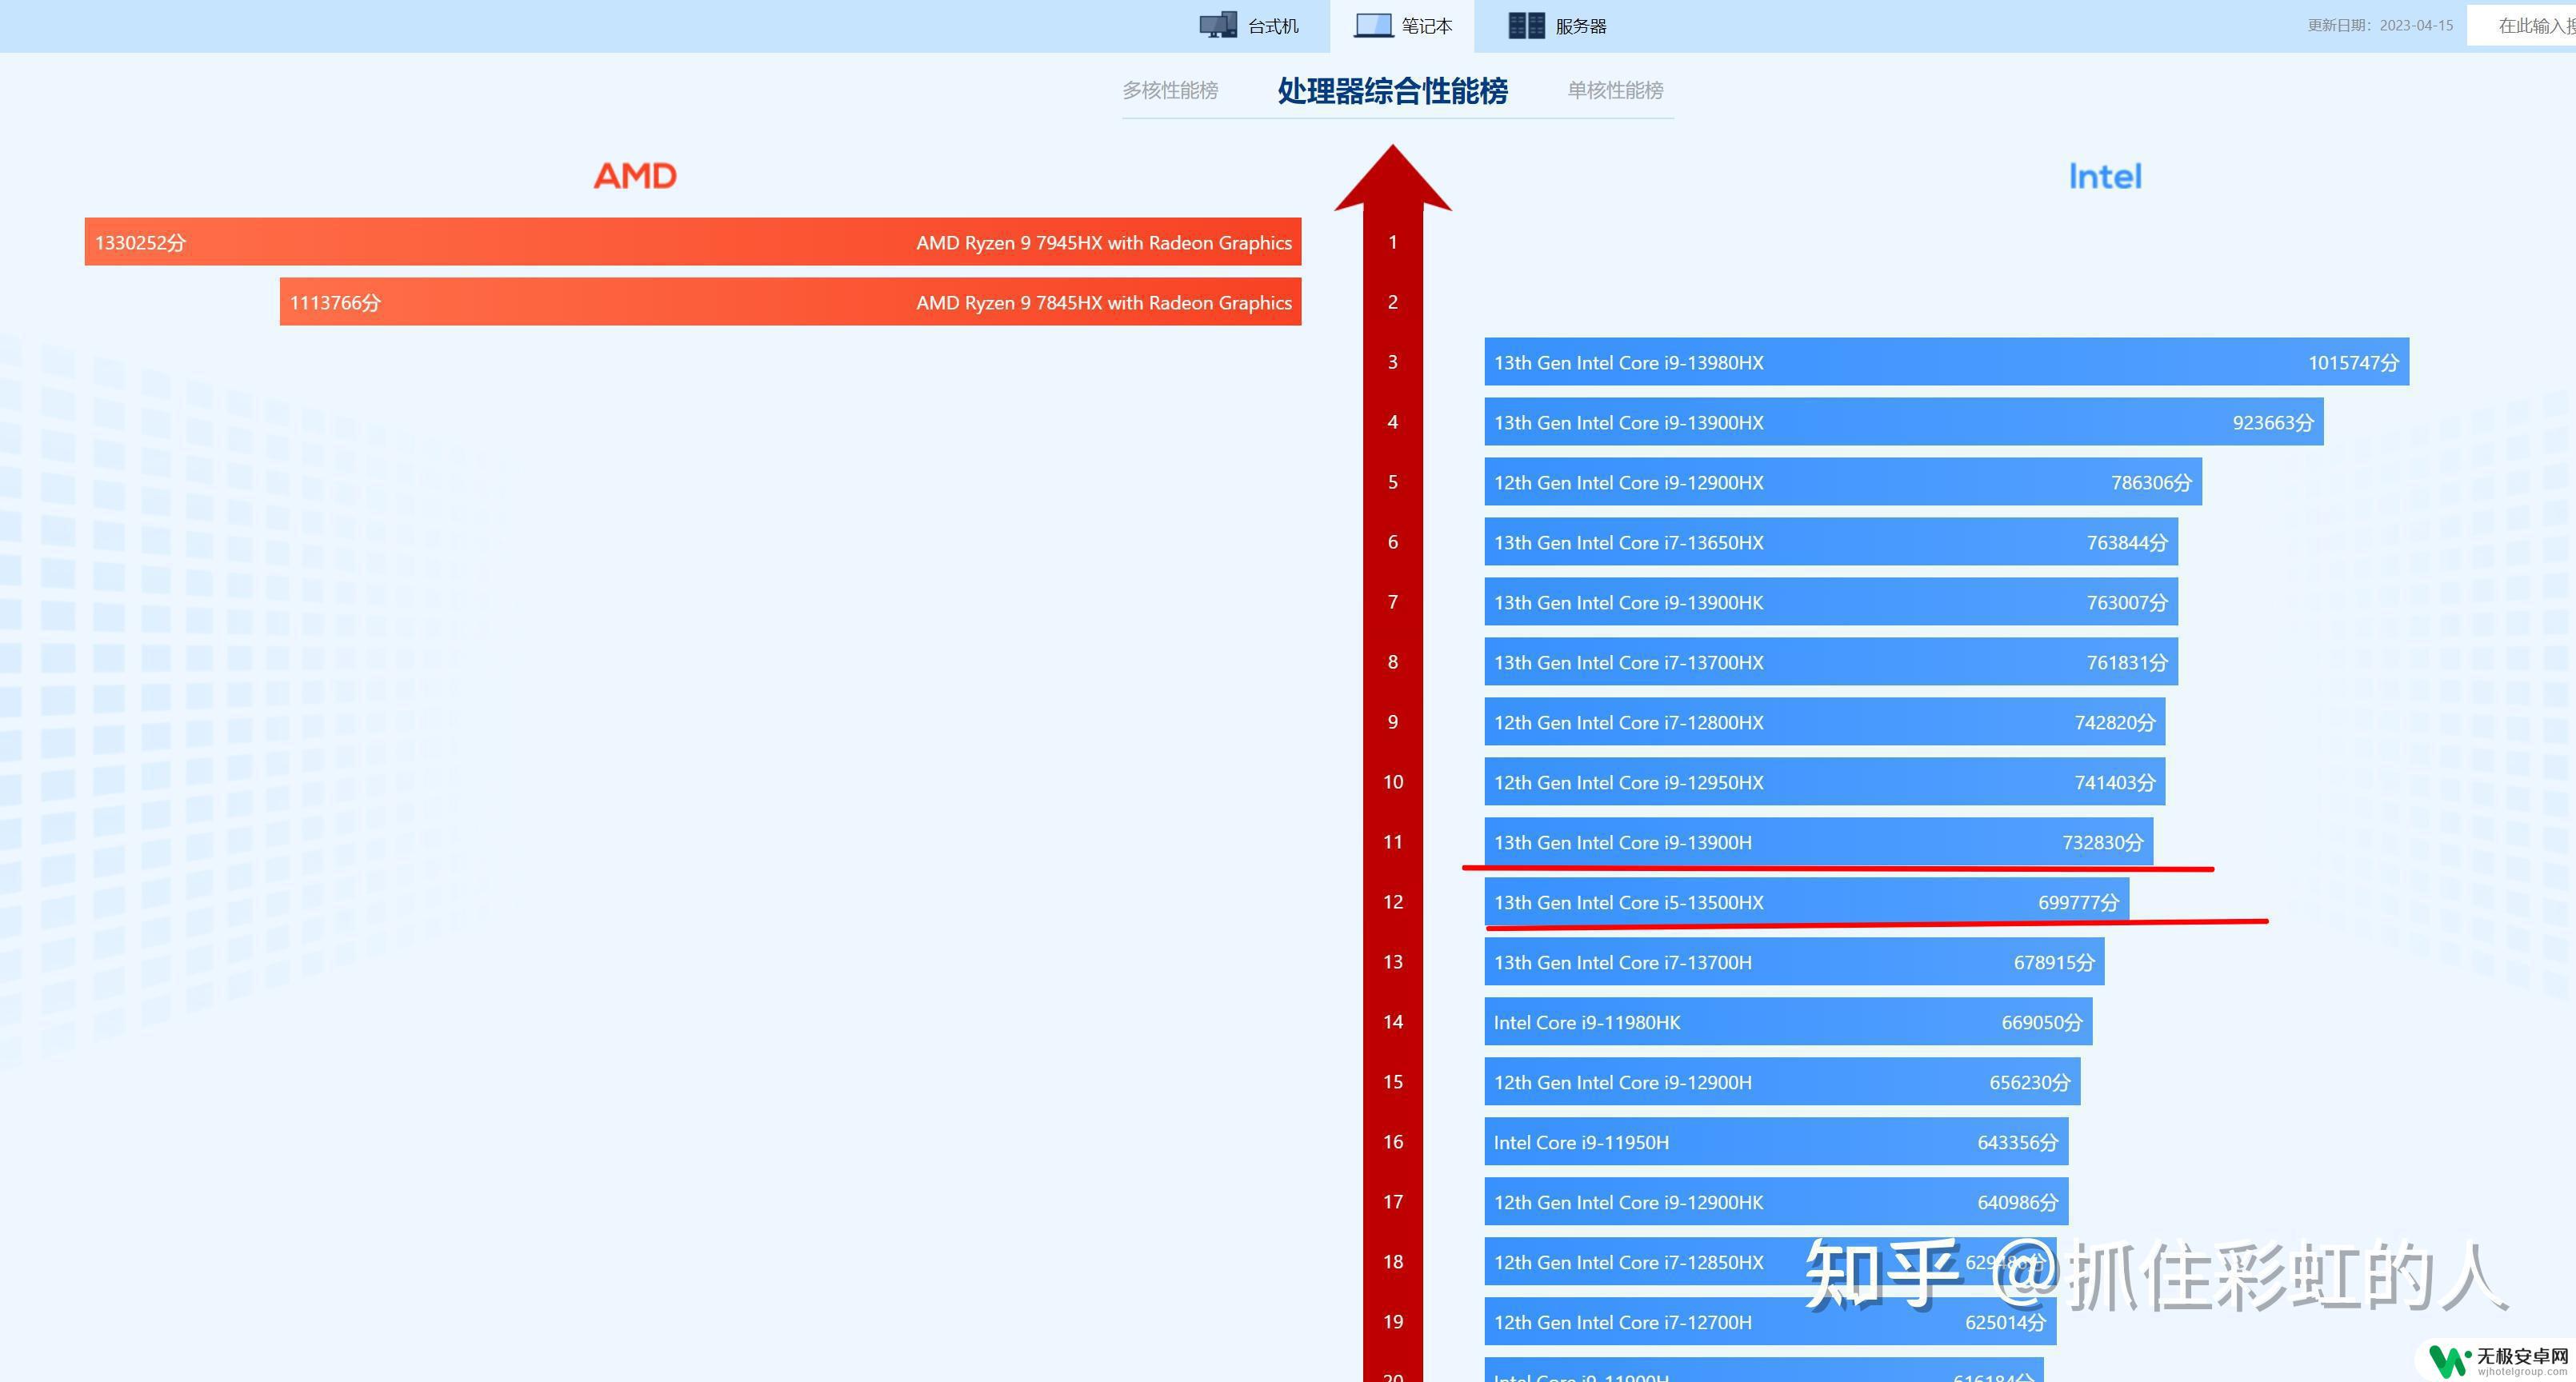The height and width of the screenshot is (1382, 2576).
Task: Click the Intel Core i9-11950H bar
Action: pos(1777,1142)
